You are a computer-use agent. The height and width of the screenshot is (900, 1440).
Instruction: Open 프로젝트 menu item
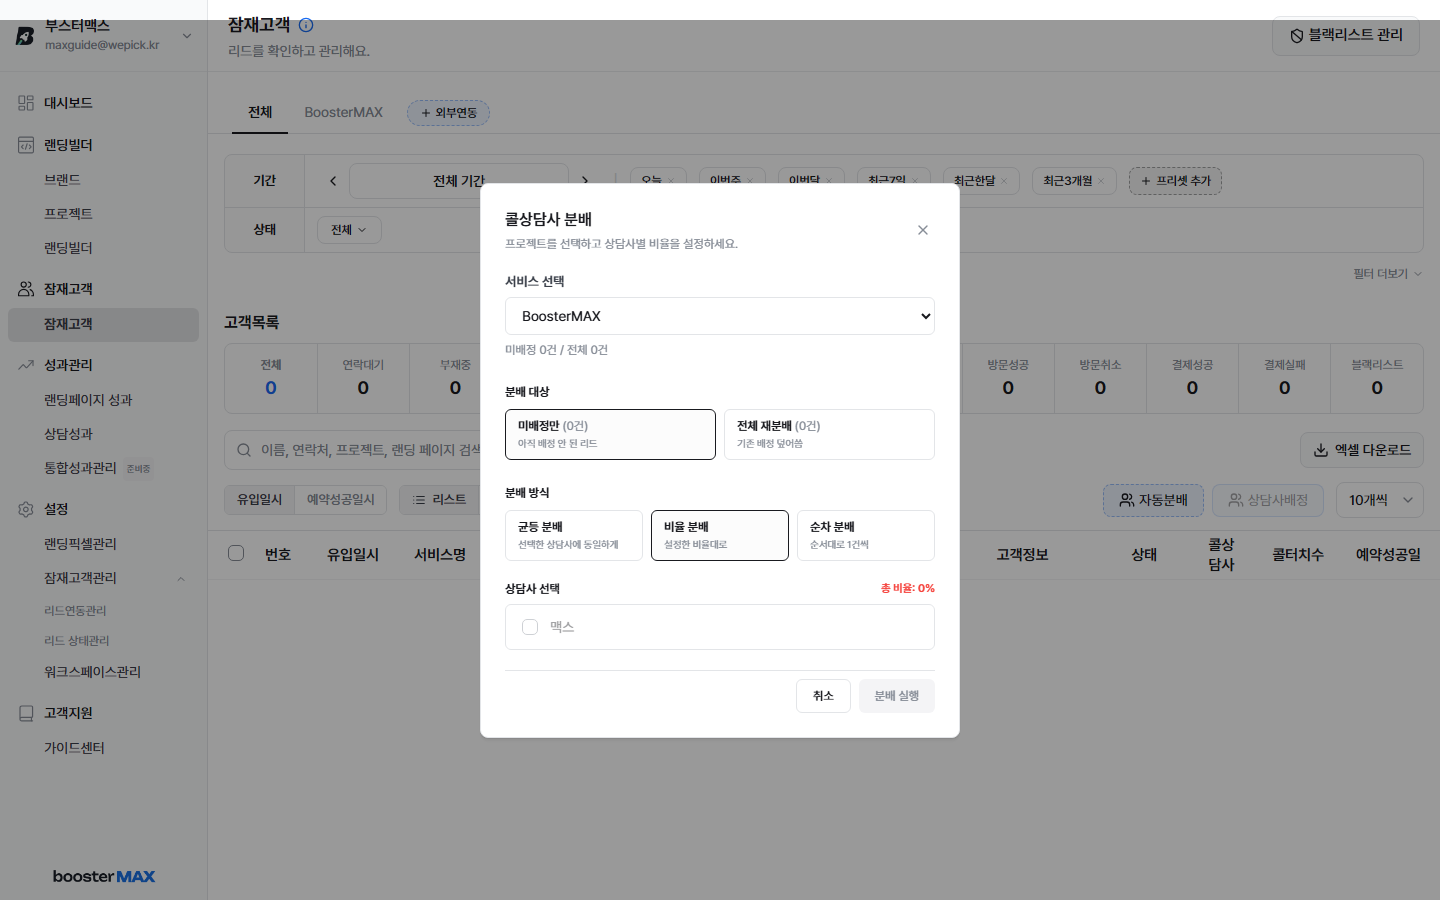tap(68, 214)
